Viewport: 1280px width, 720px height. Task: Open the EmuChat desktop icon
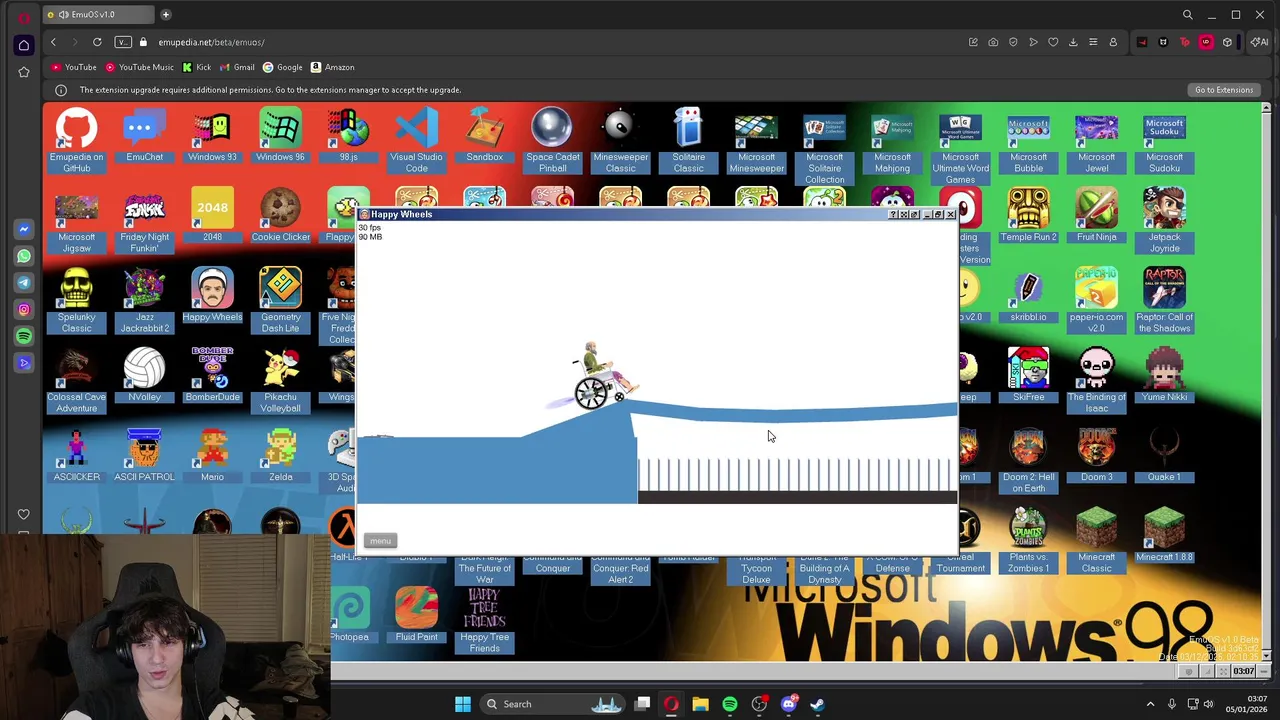[x=144, y=135]
